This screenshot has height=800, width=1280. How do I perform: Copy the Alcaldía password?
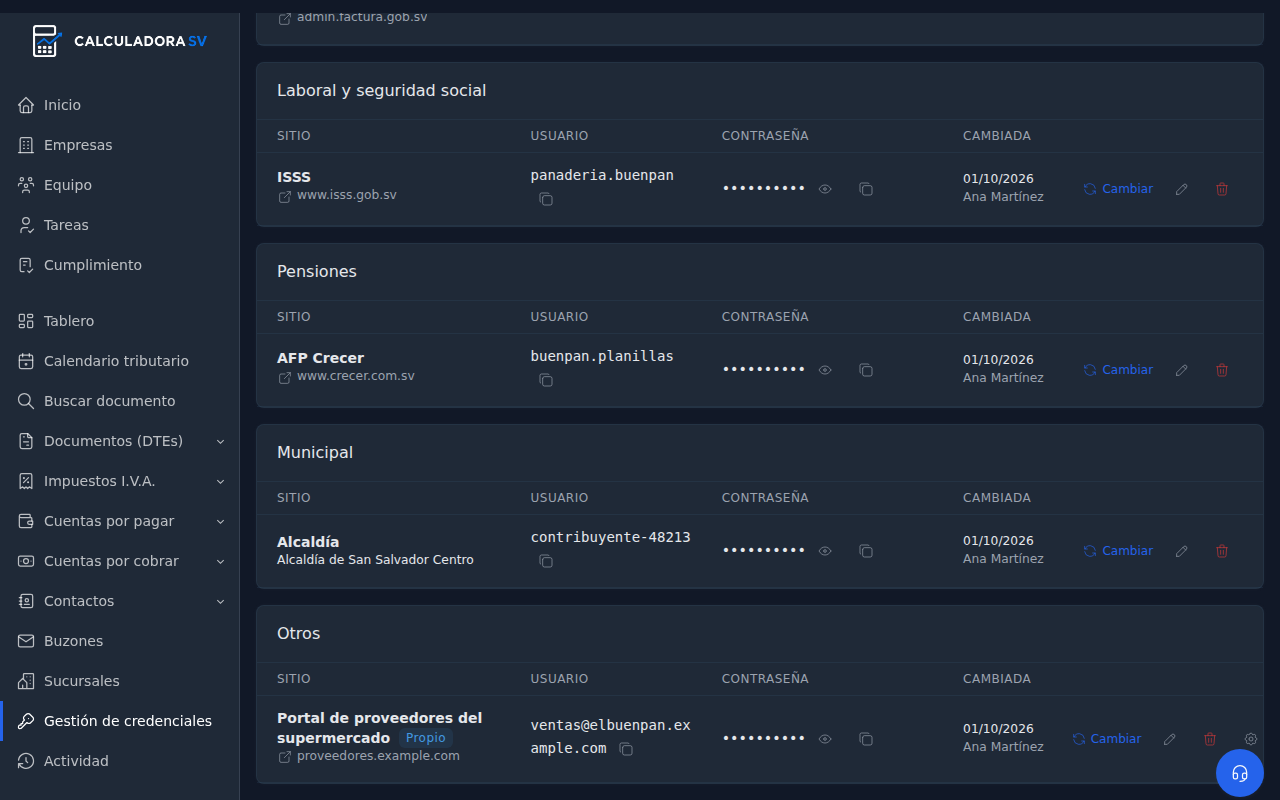pos(866,551)
